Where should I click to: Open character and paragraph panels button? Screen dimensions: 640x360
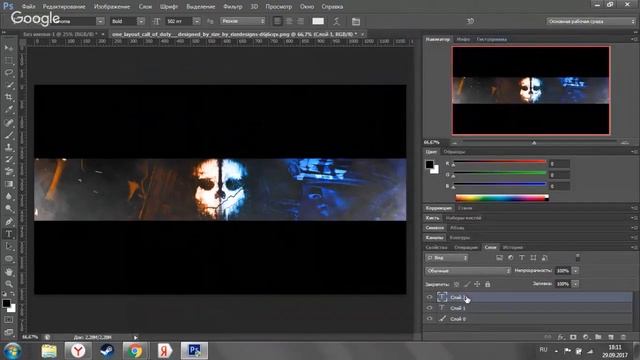356,21
